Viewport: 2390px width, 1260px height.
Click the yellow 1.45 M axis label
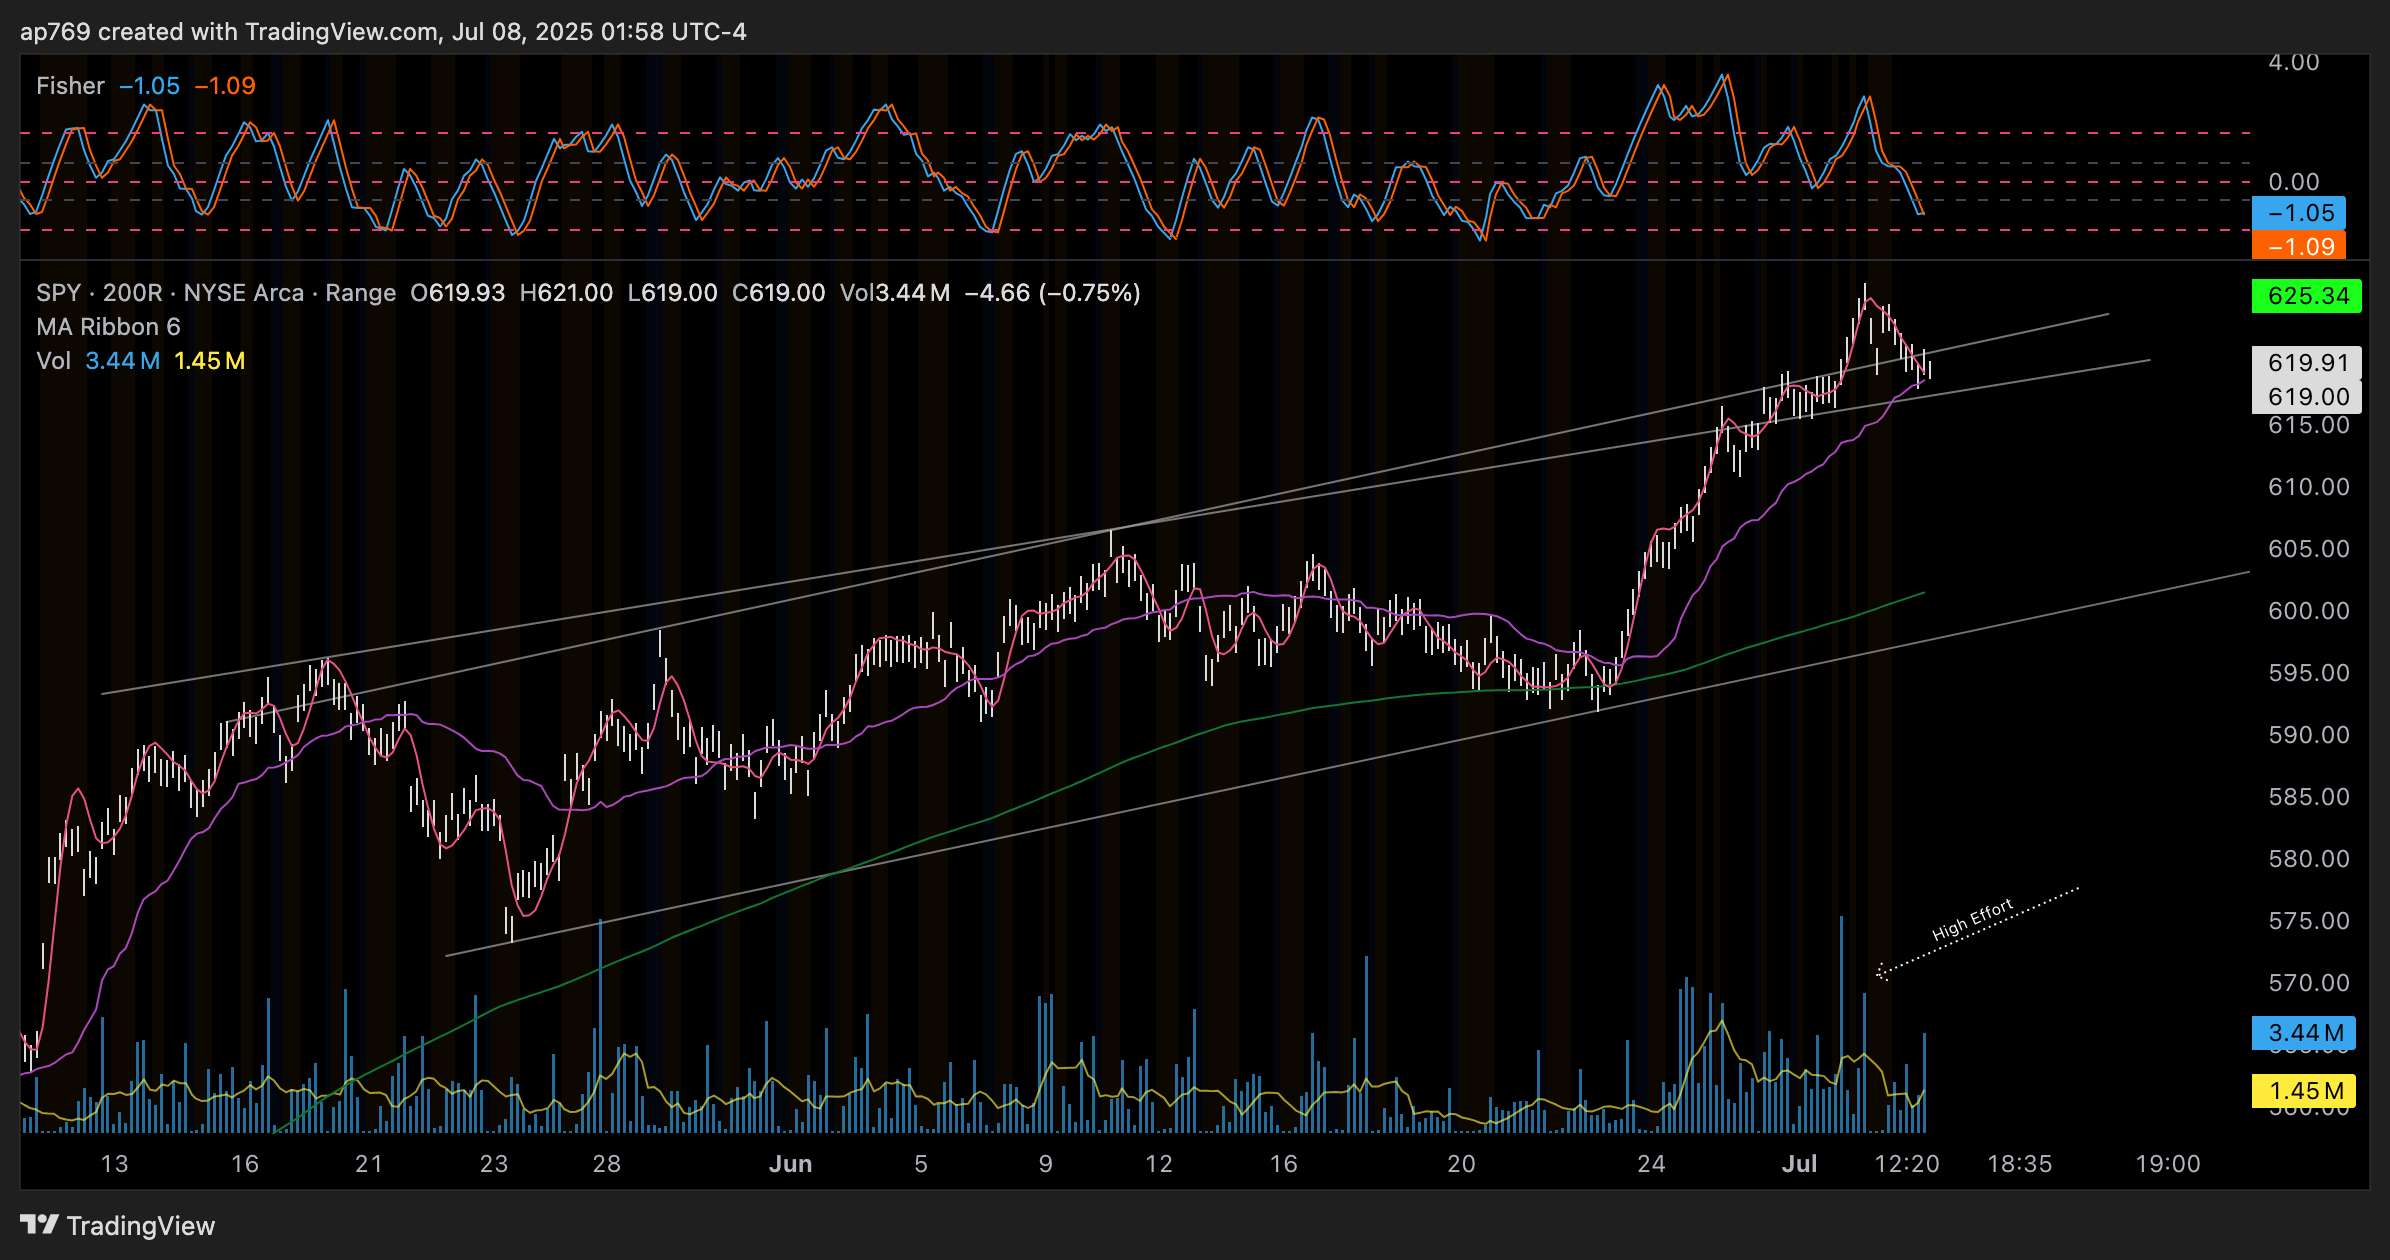click(x=2304, y=1091)
